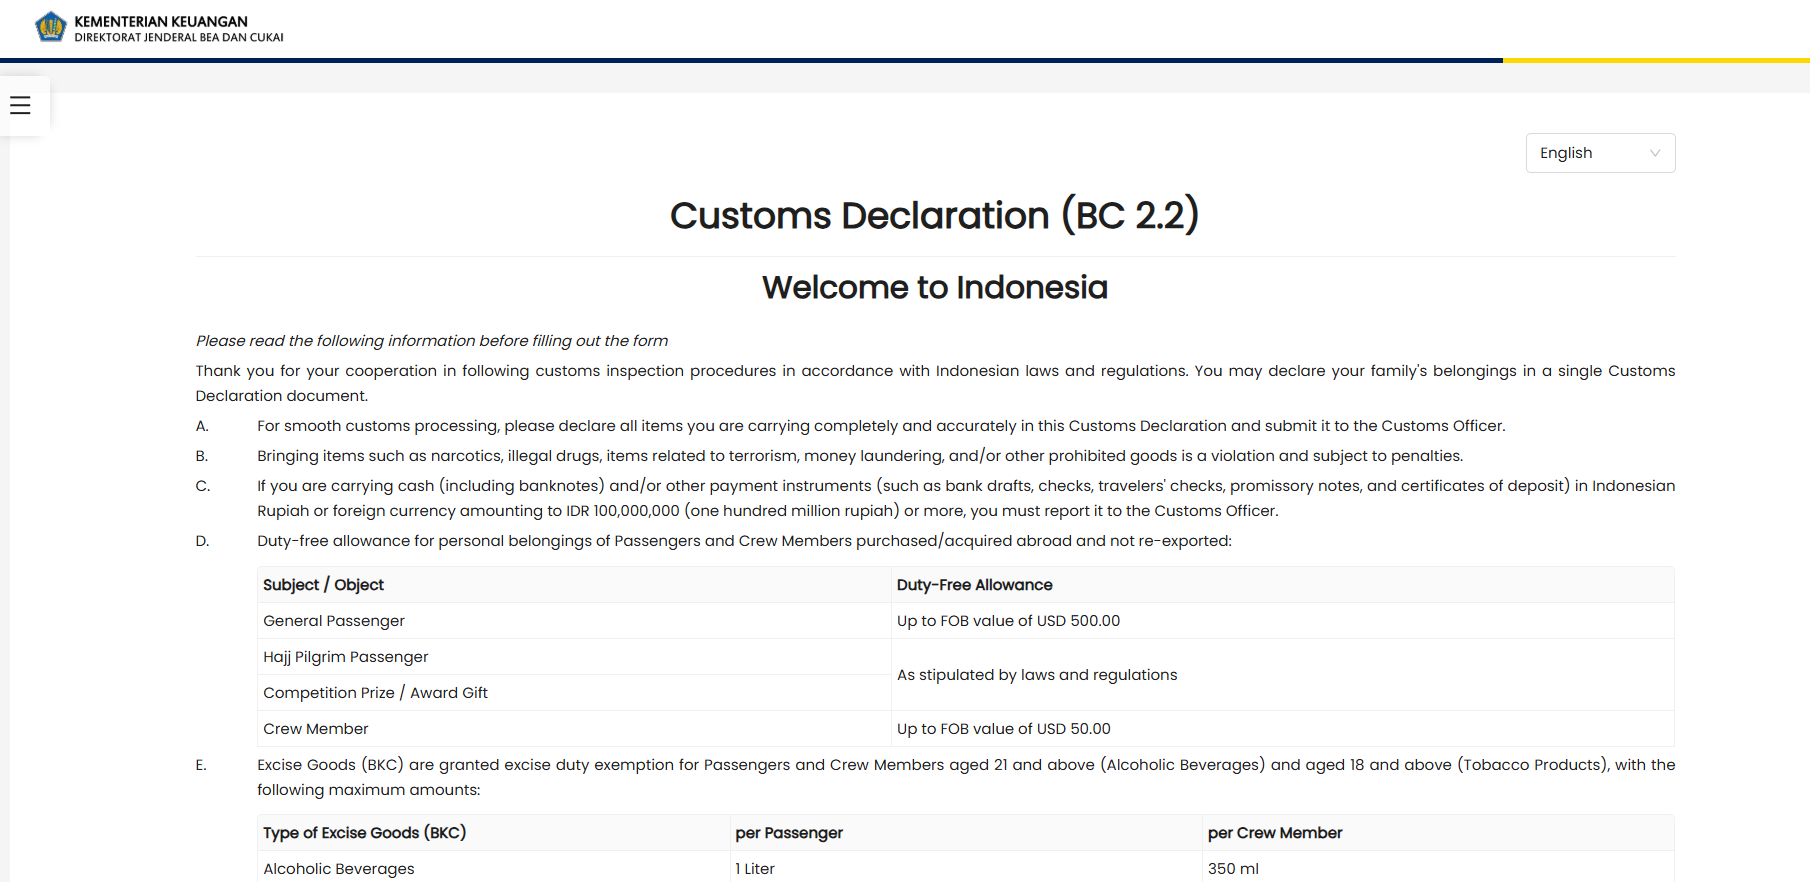The image size is (1810, 882).
Task: Click list item B about narcotics and prohibited goods
Action: [x=860, y=456]
